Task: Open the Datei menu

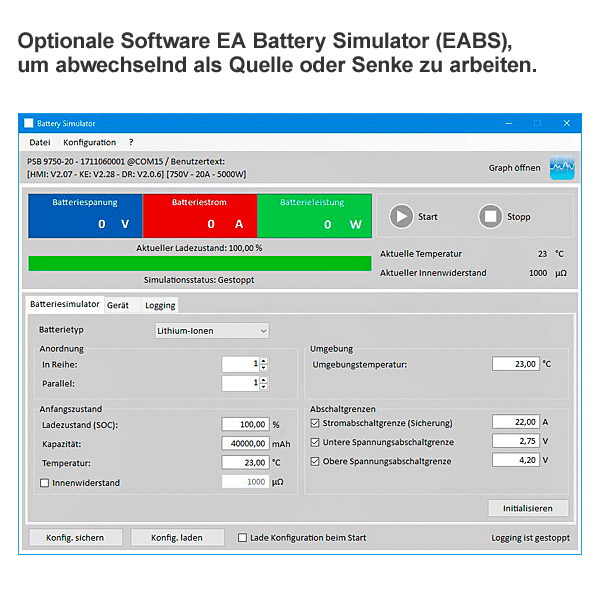Action: coord(40,143)
